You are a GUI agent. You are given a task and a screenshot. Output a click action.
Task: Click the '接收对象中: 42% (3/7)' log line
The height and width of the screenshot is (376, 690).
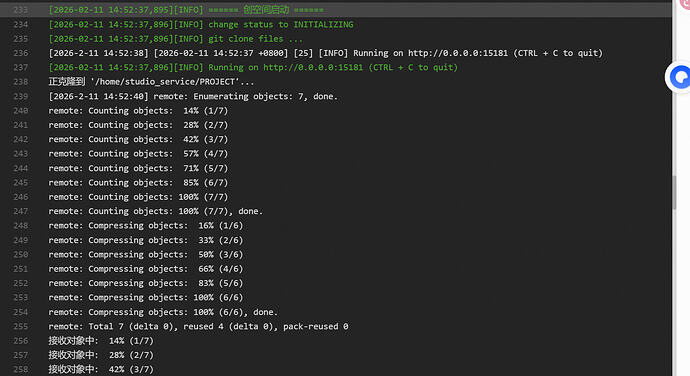pyautogui.click(x=101, y=369)
